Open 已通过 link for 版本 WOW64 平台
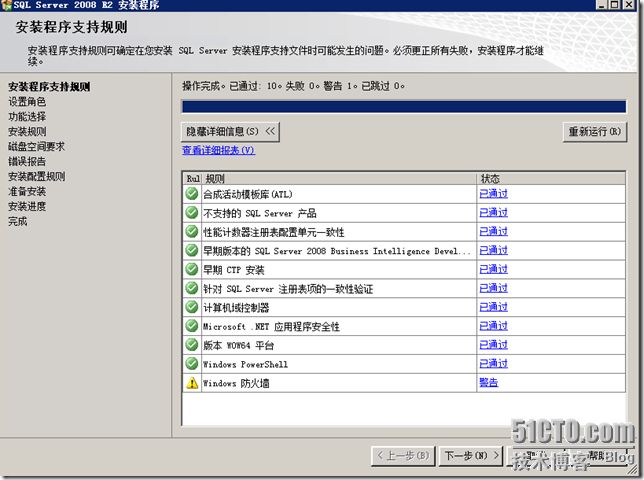Image resolution: width=644 pixels, height=480 pixels. point(493,344)
